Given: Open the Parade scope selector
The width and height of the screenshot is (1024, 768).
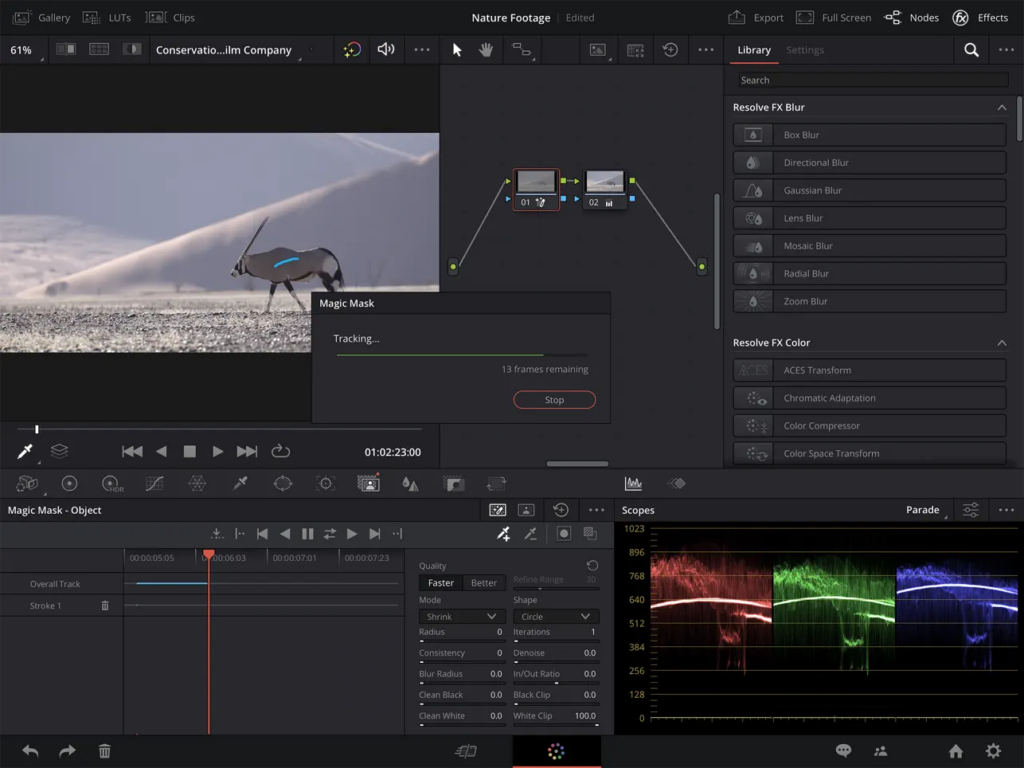Looking at the screenshot, I should point(924,509).
